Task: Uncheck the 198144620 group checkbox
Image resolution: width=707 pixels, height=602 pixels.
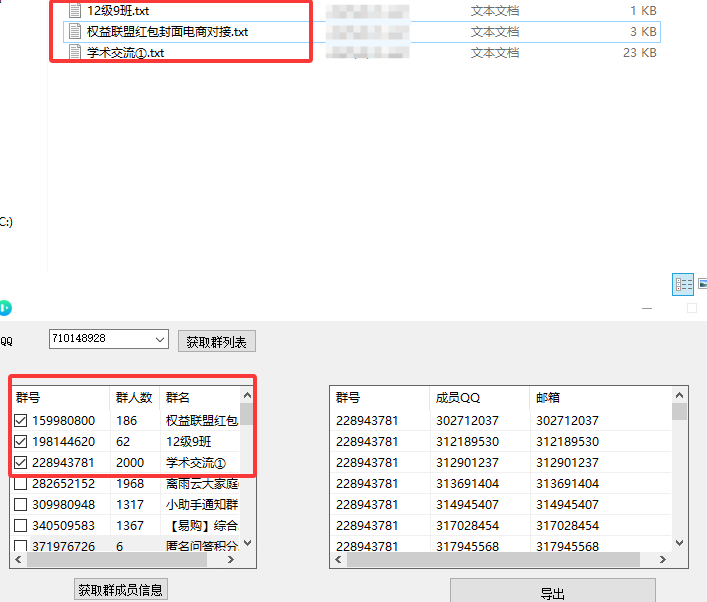Action: (21, 441)
